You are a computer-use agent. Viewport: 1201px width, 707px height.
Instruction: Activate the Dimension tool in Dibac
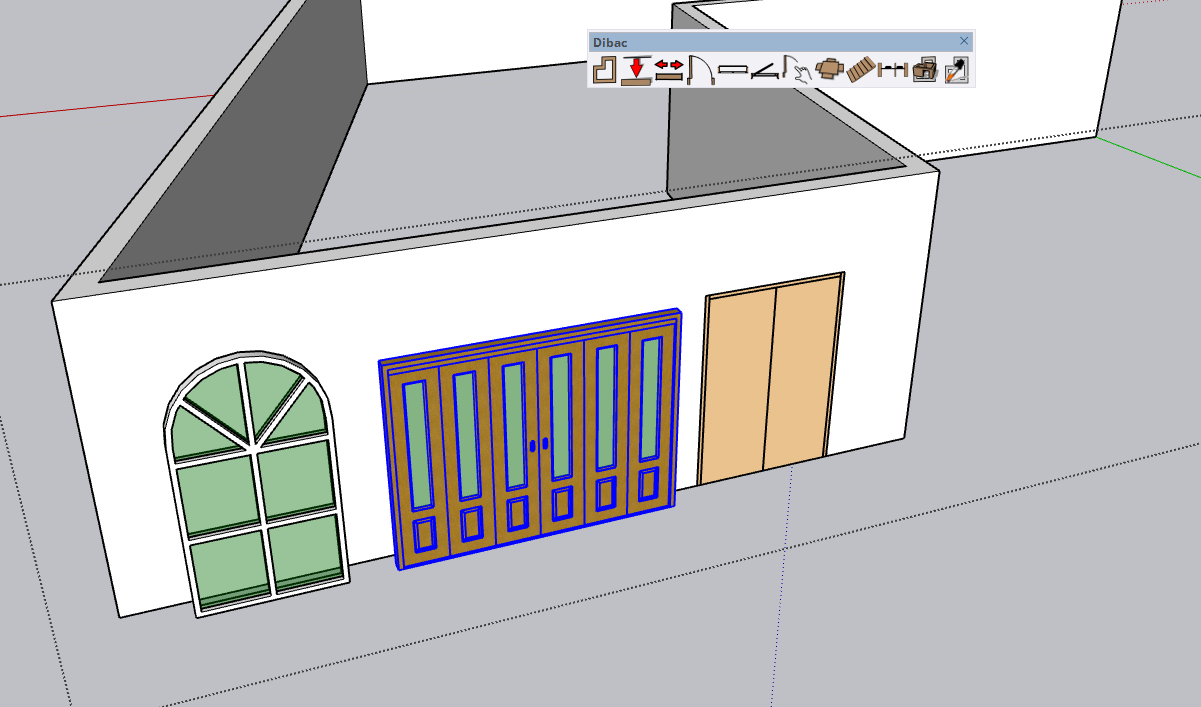click(x=893, y=70)
